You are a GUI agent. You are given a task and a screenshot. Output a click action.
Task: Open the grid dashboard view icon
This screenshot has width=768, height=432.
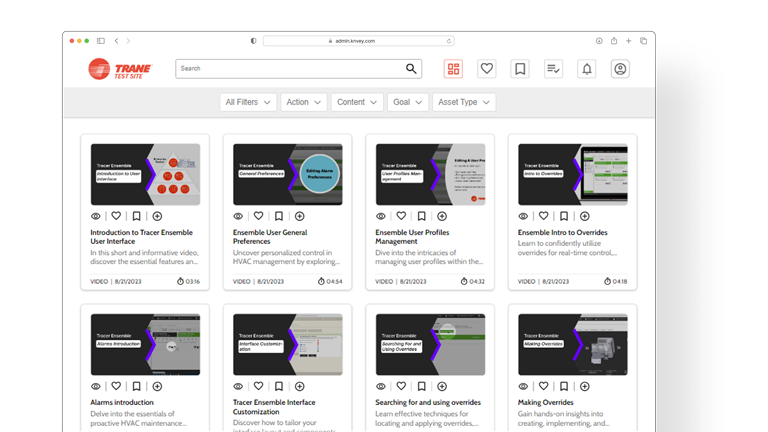click(x=453, y=69)
